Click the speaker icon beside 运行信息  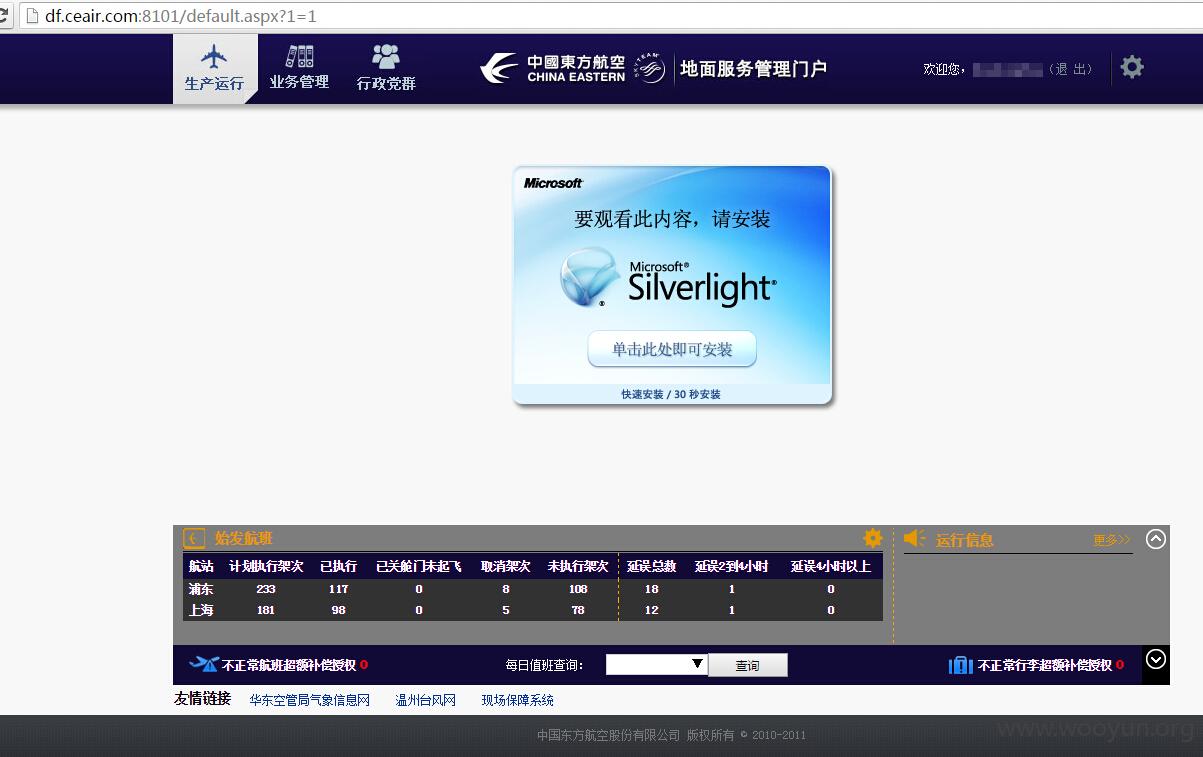(x=914, y=539)
